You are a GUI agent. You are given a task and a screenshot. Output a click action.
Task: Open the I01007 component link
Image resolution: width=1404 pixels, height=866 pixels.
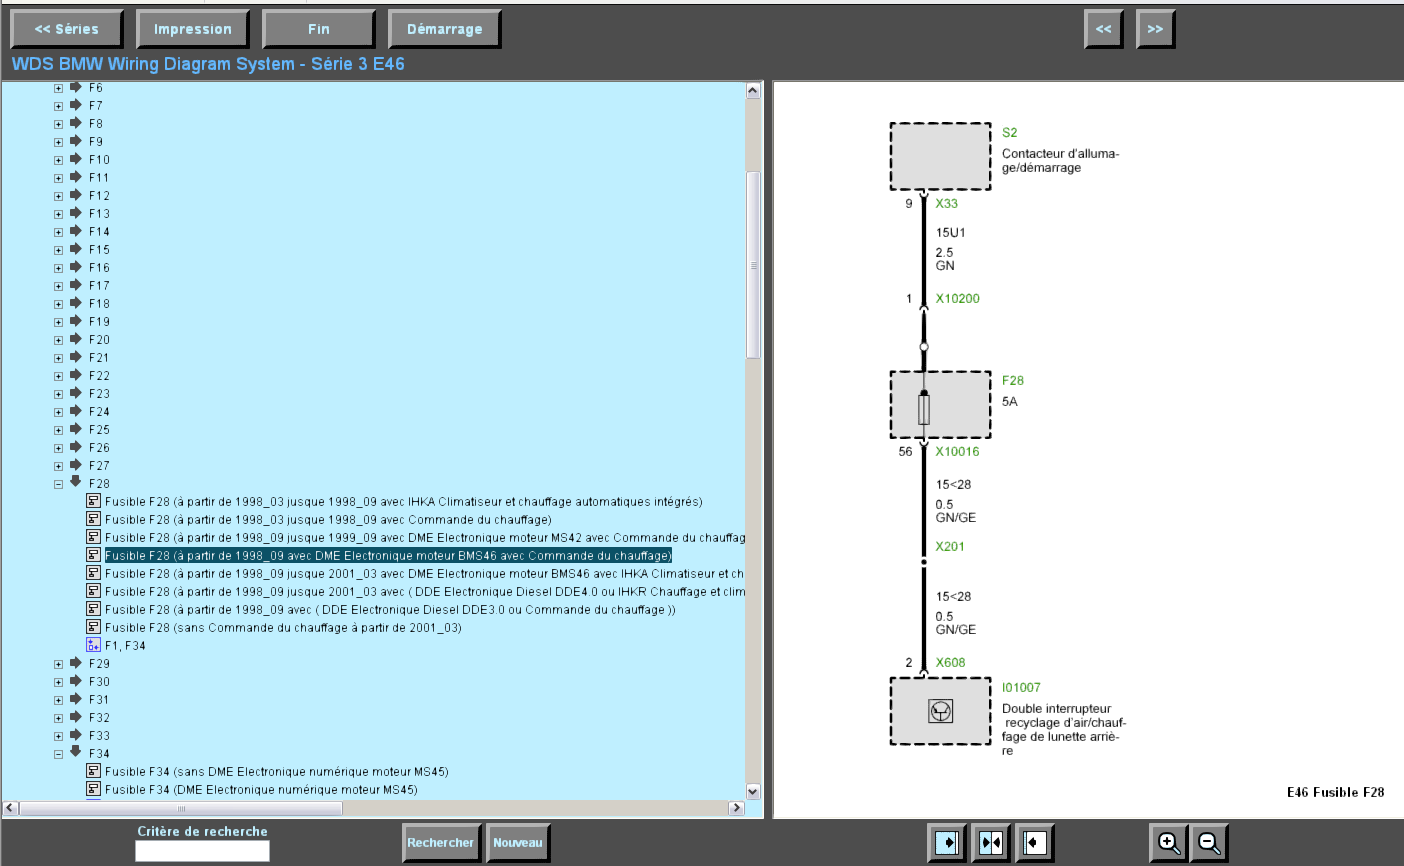pos(1021,687)
